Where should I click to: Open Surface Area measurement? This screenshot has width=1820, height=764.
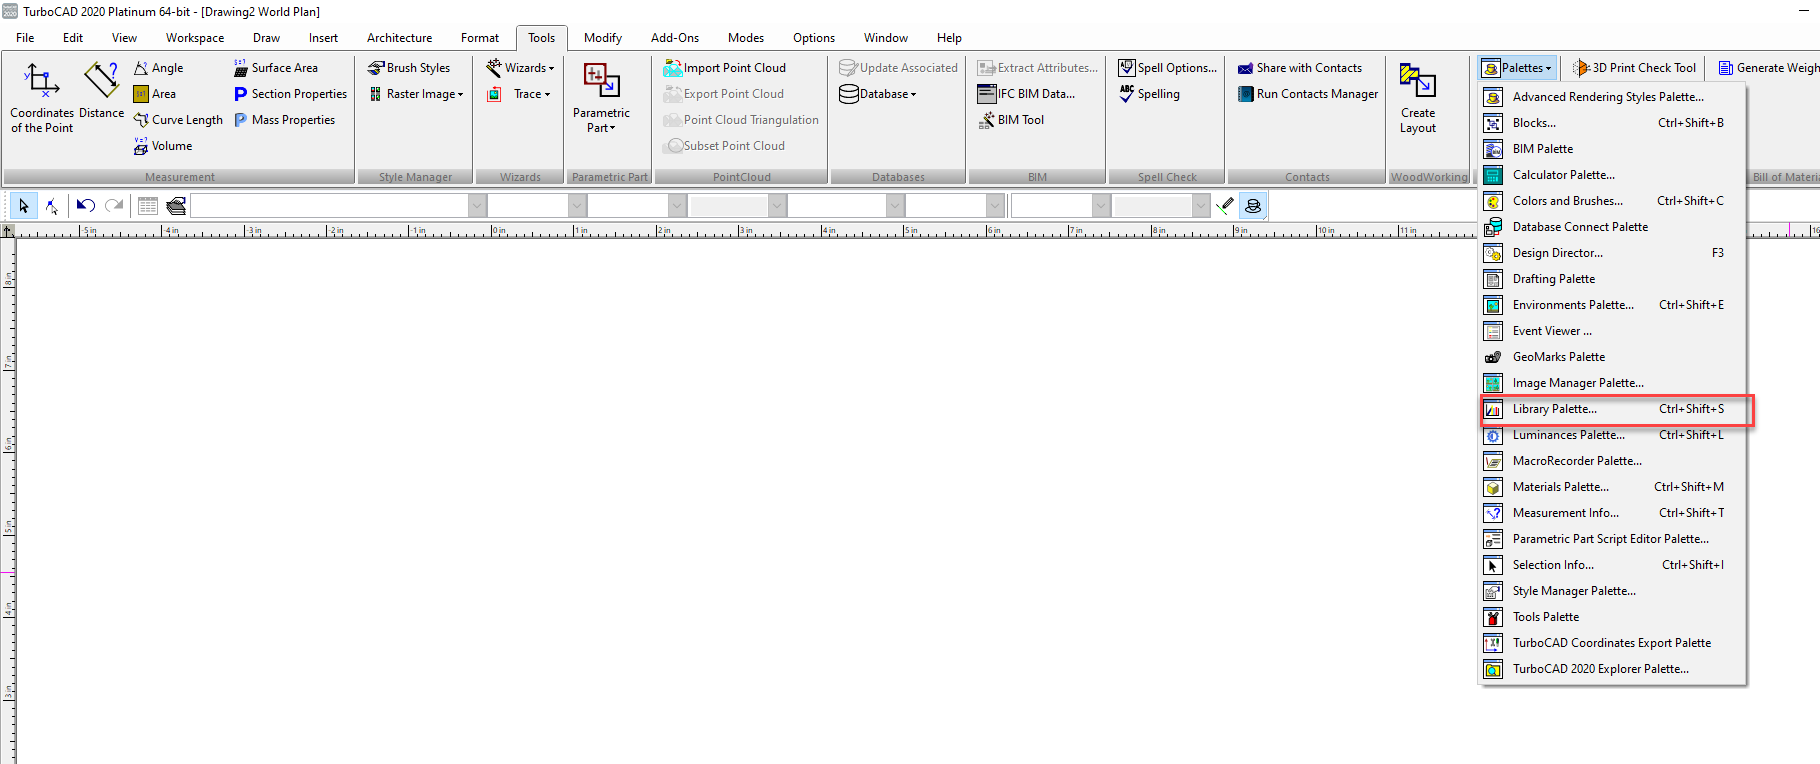pos(276,68)
